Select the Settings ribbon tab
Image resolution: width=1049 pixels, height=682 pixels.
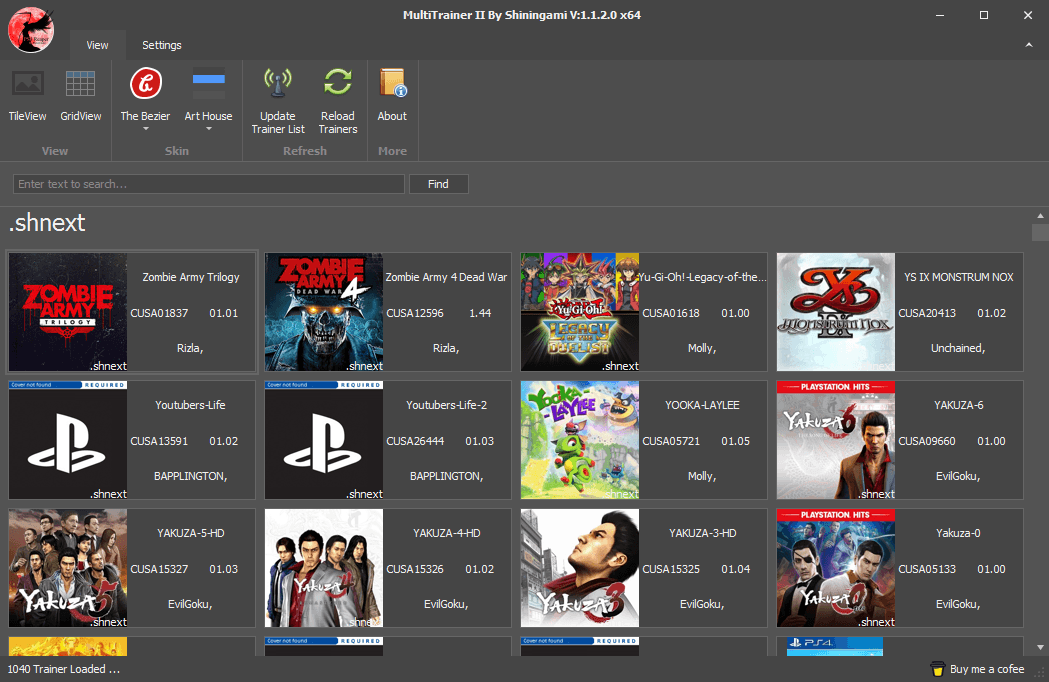[161, 45]
